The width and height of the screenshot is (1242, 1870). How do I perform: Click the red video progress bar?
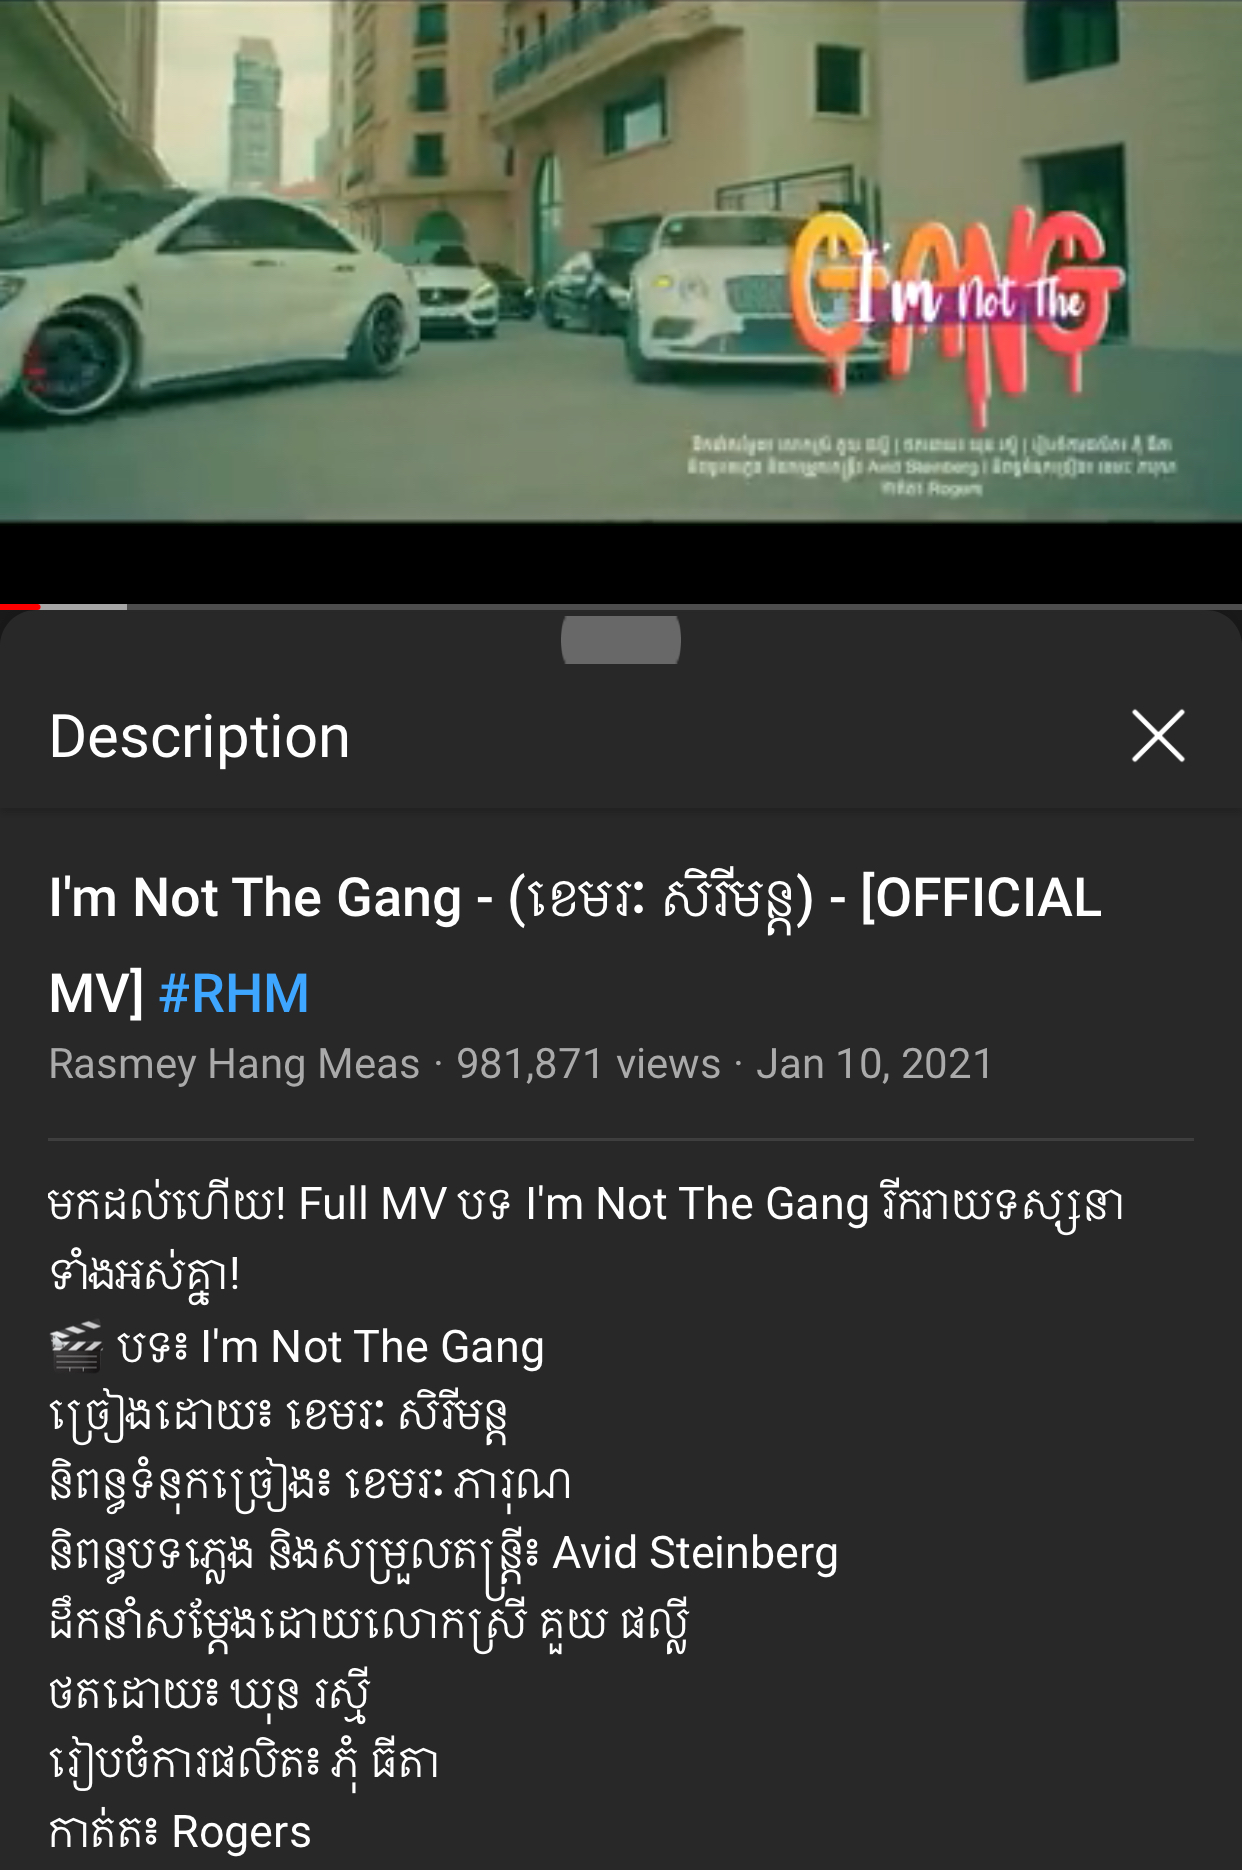20,606
